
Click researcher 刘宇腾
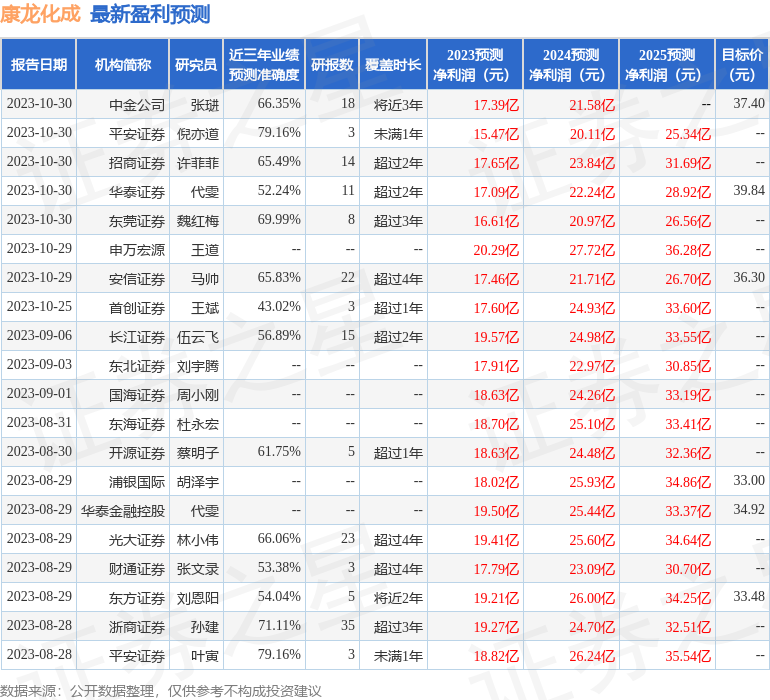[197, 365]
